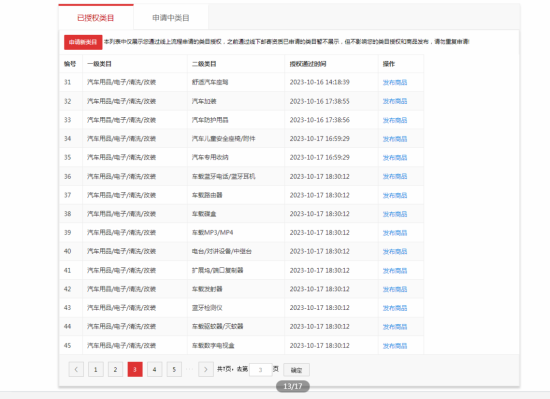The width and height of the screenshot is (550, 399).
Task: Open page 1 of the list
Action: point(96,370)
